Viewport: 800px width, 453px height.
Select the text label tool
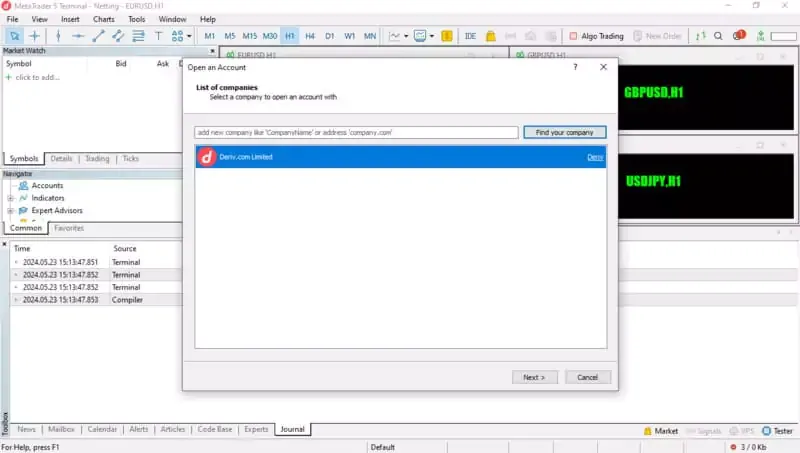(x=158, y=36)
